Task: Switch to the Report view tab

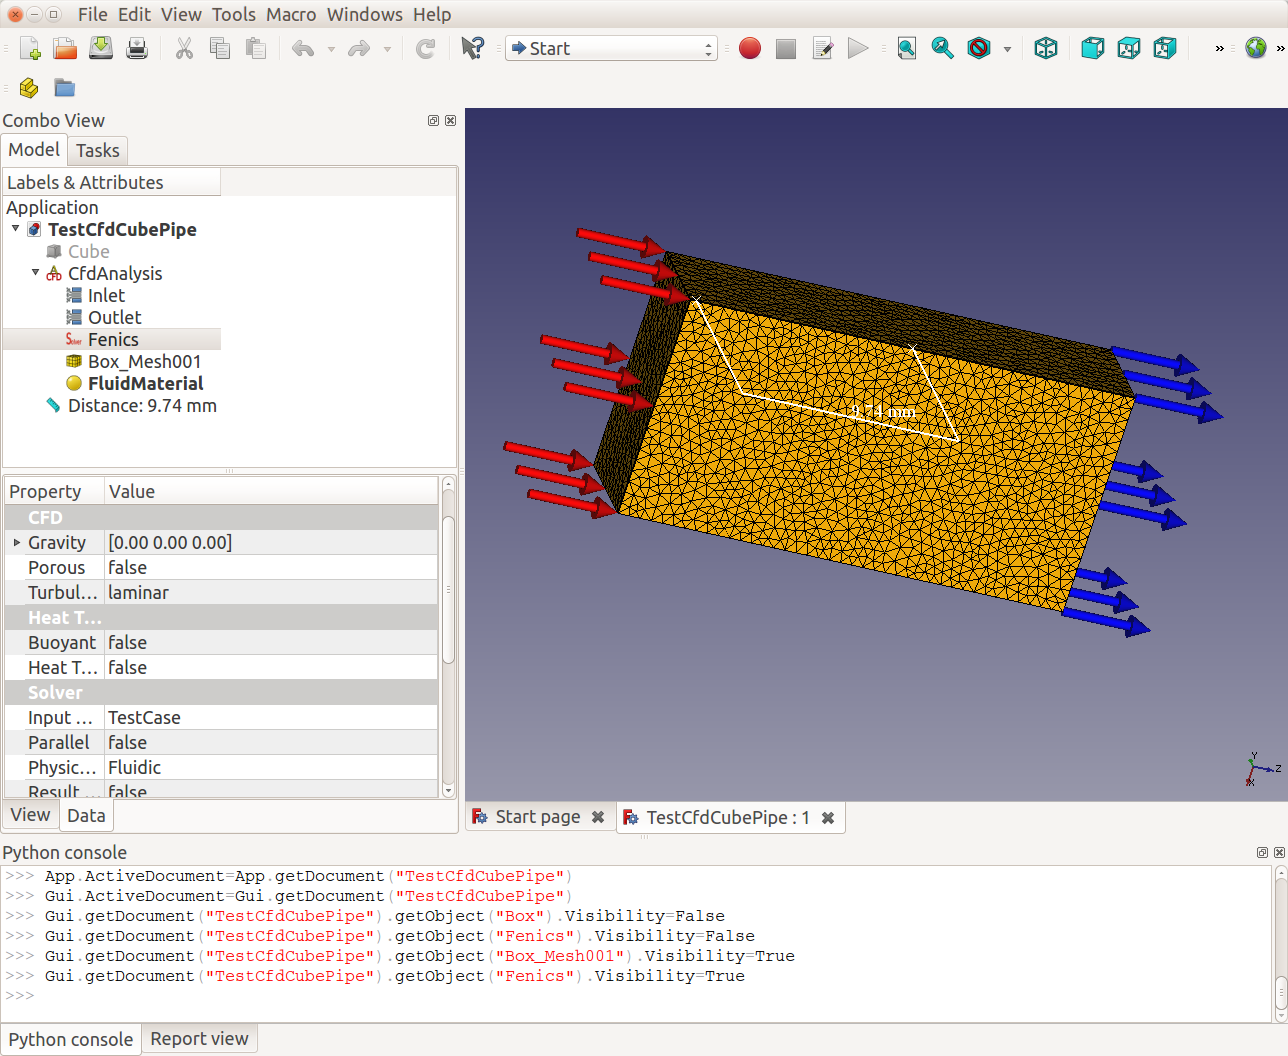Action: pos(199,1039)
